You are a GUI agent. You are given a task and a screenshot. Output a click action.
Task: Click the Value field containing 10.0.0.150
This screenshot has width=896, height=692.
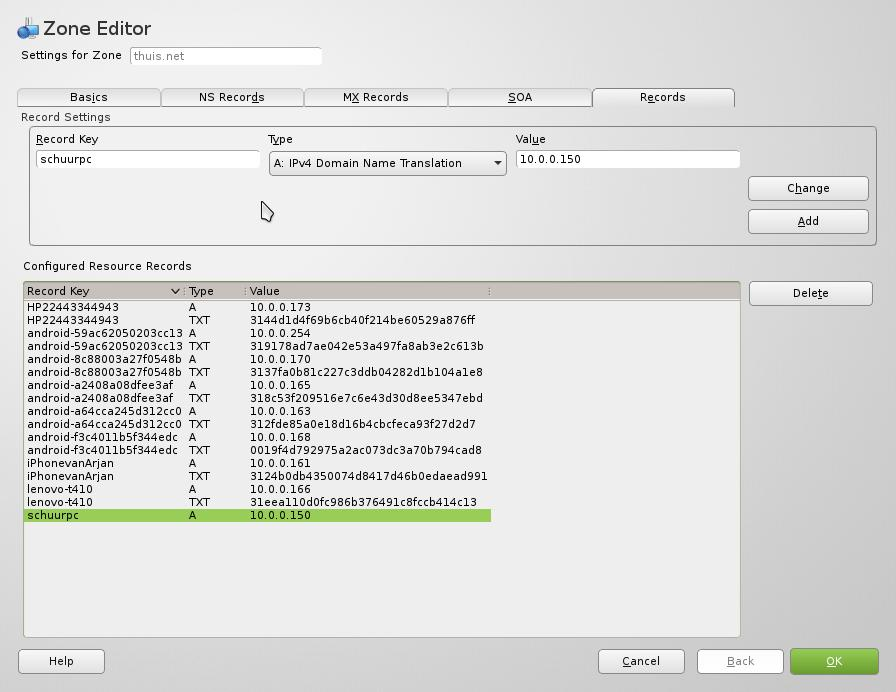pyautogui.click(x=628, y=159)
